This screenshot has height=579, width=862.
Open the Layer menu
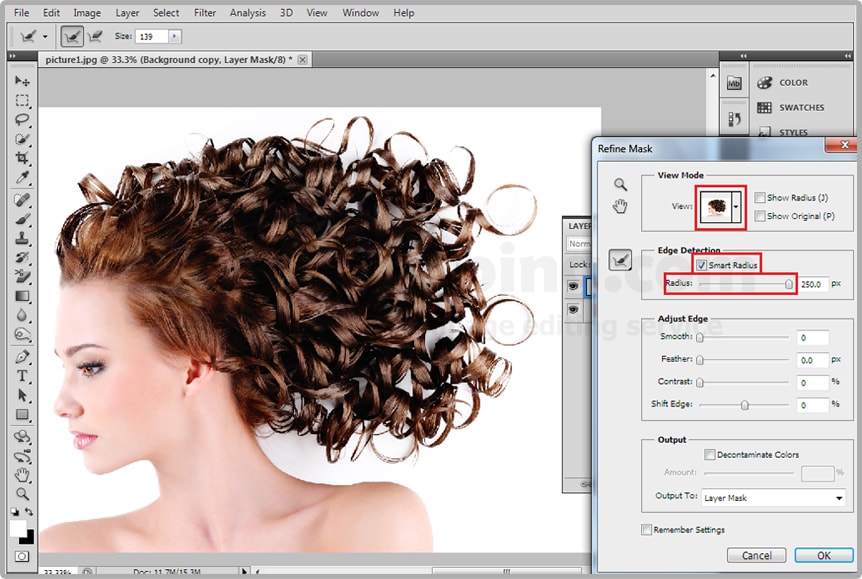[x=127, y=13]
